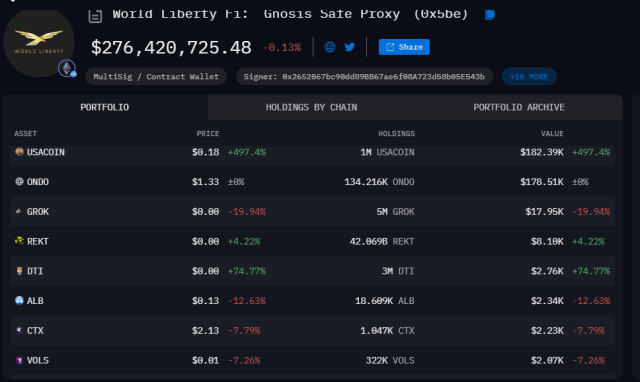The image size is (640, 382).
Task: Click the REKT token icon
Action: [x=19, y=241]
